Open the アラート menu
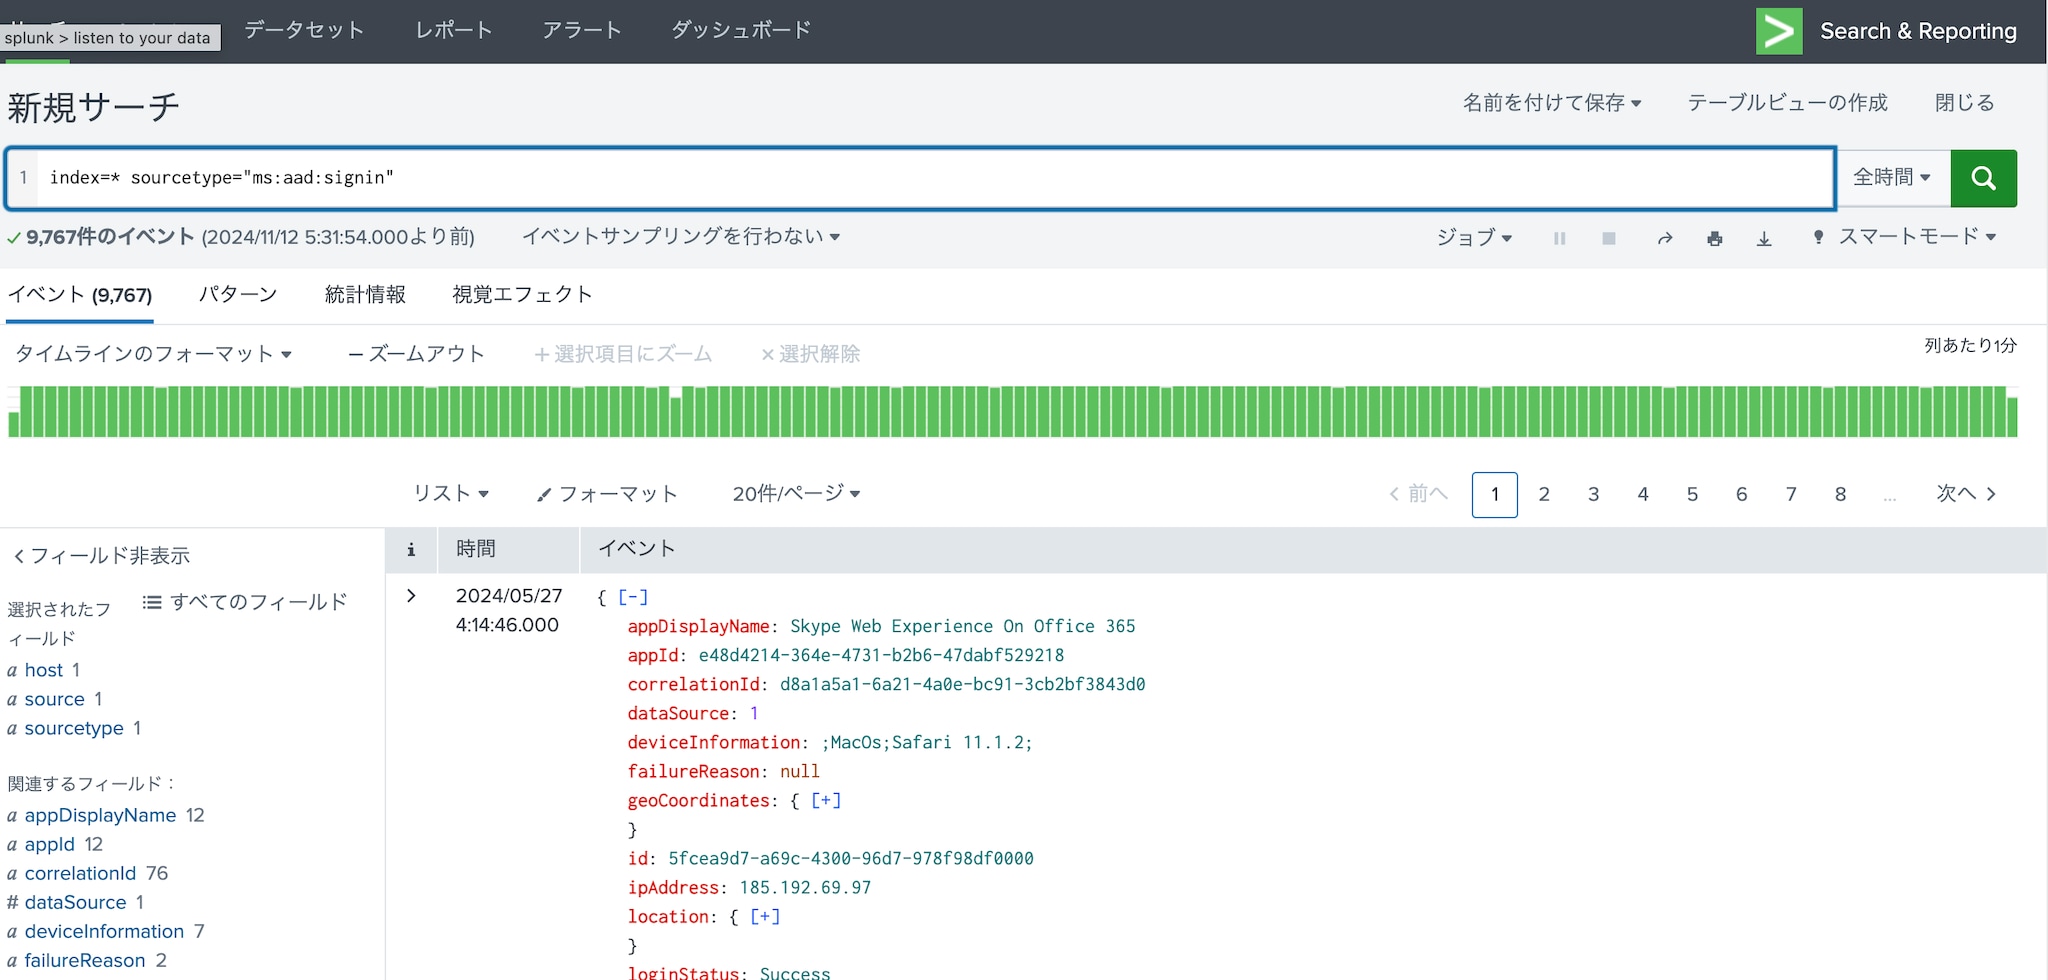Screen dimensions: 2048x980 (x=582, y=30)
